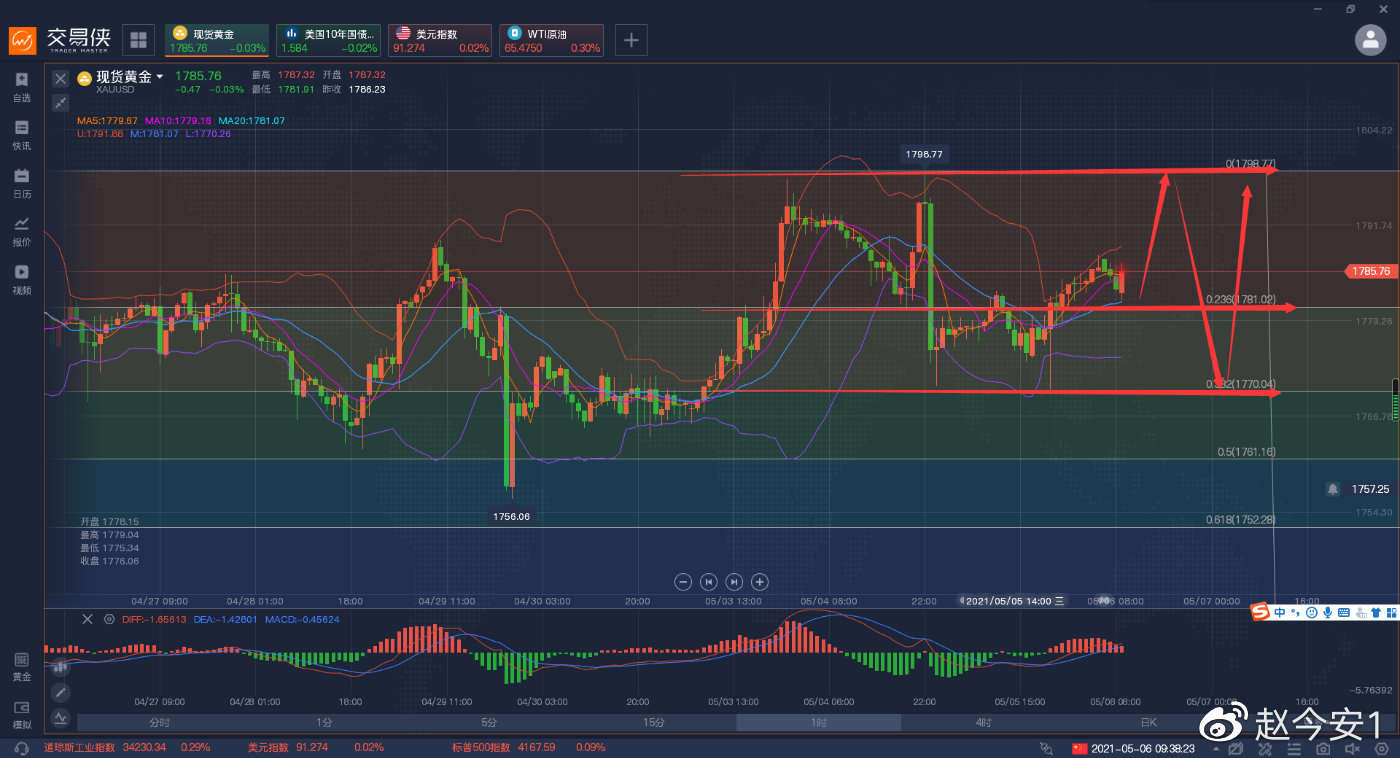The image size is (1400, 758).
Task: Click the network connection icon in status bar
Action: pyautogui.click(x=1046, y=748)
